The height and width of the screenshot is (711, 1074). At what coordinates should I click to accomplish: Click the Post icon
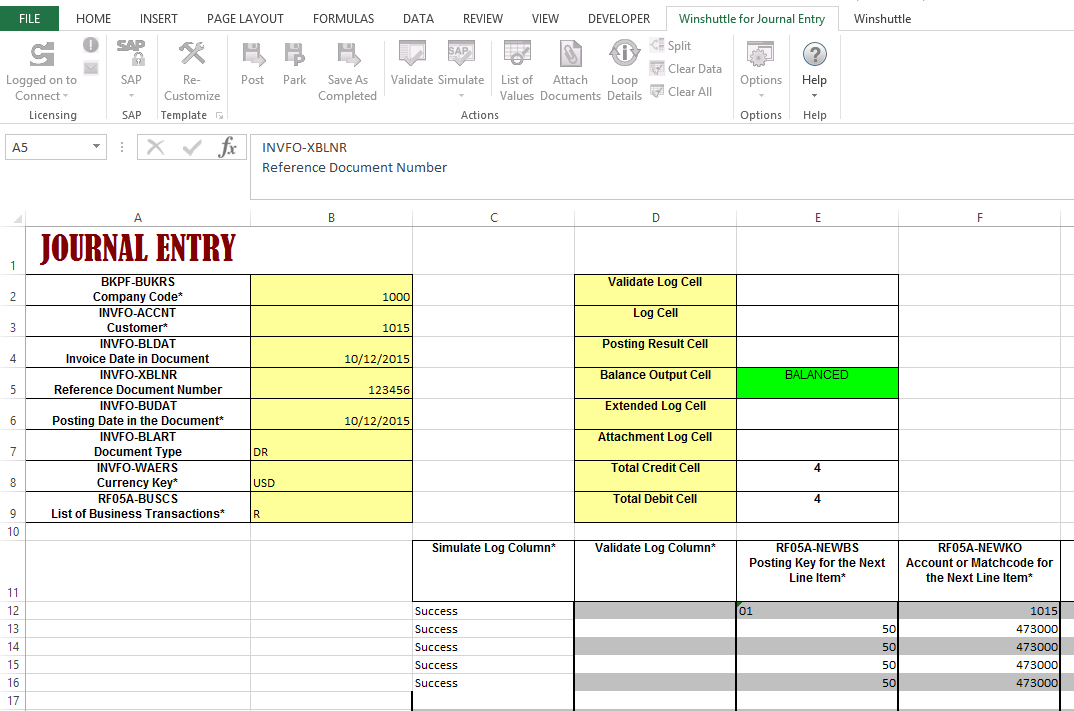(252, 54)
